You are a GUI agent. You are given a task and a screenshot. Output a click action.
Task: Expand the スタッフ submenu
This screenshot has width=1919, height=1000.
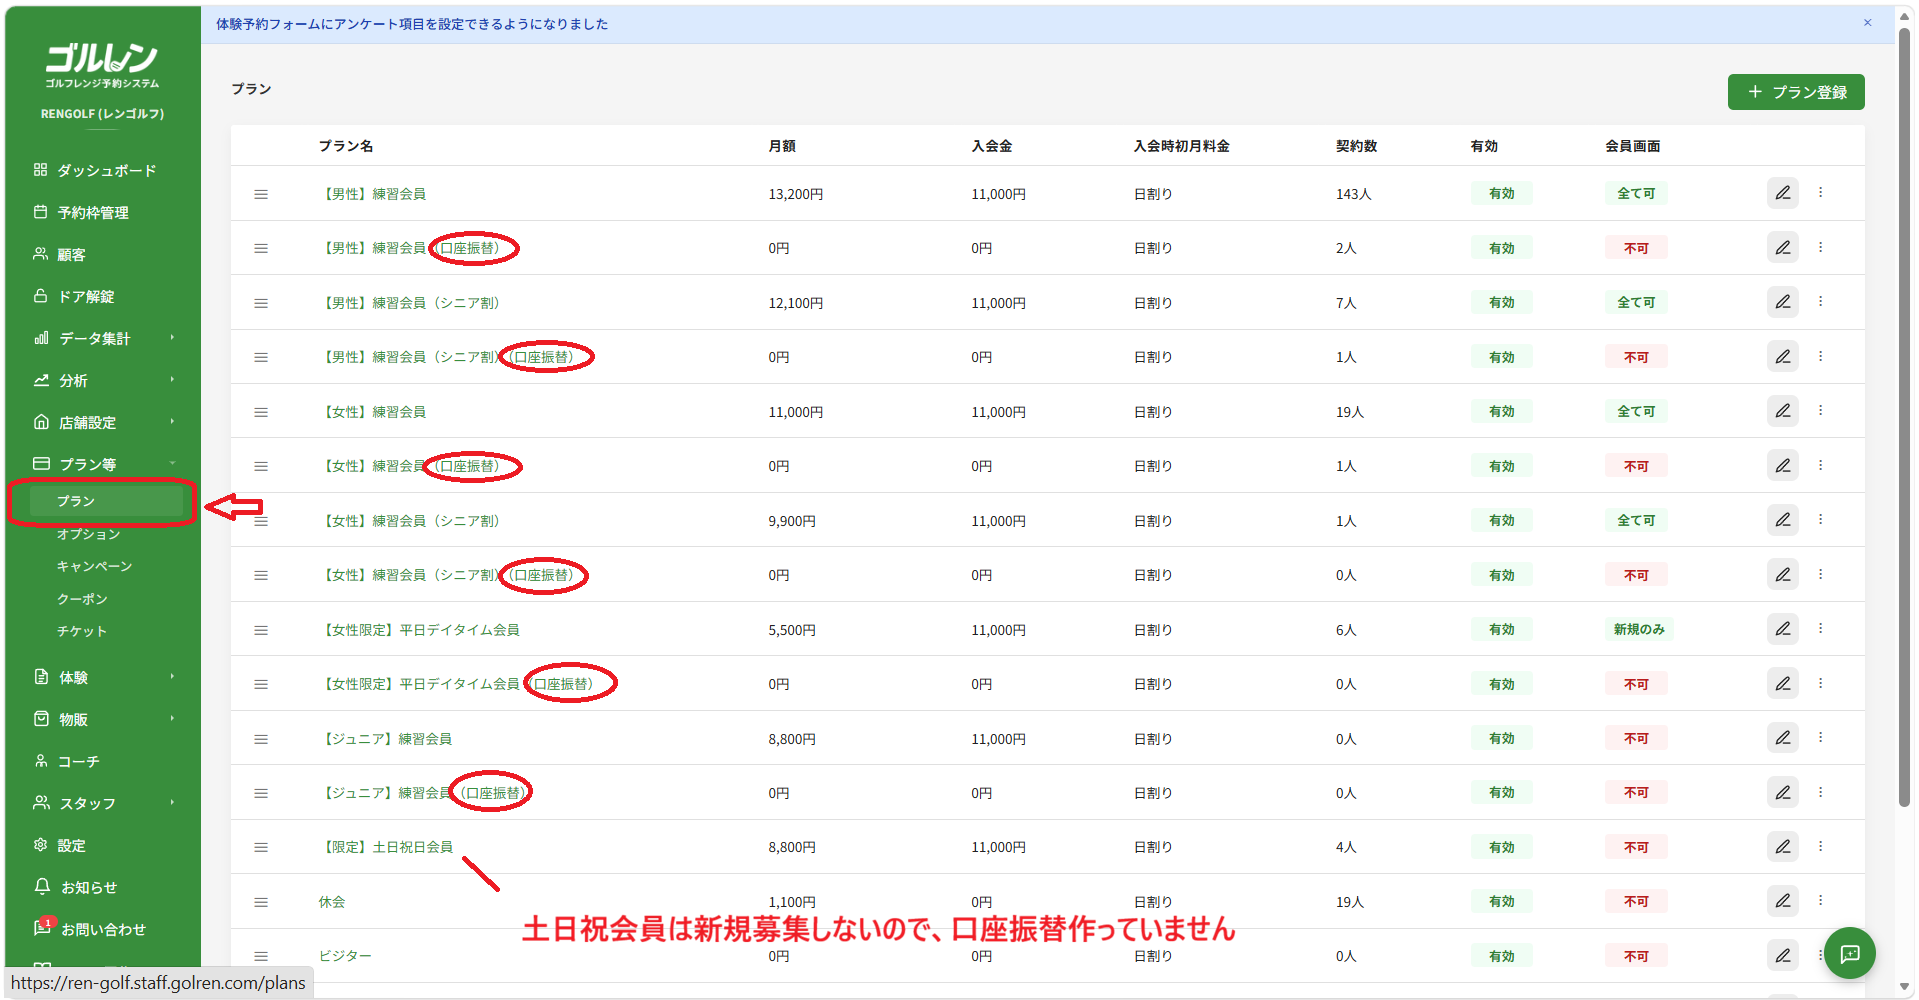pos(102,803)
